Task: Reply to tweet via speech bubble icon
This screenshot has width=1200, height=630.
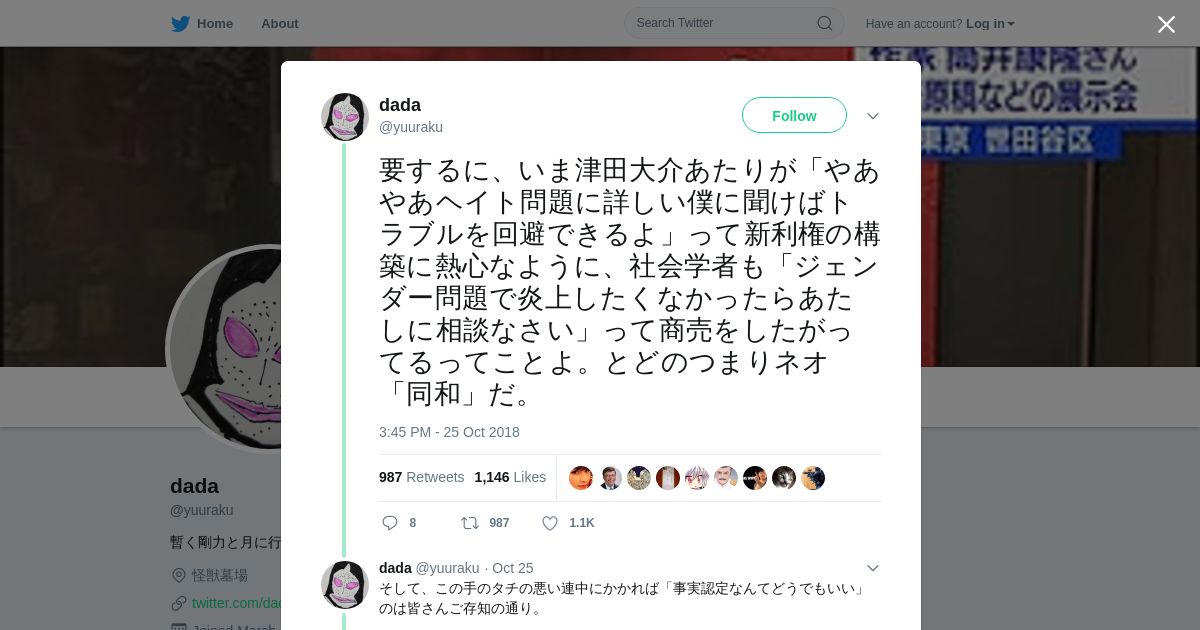Action: [x=390, y=523]
